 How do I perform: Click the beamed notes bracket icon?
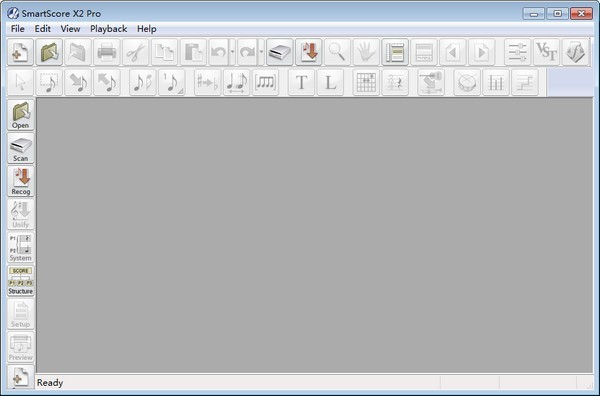265,82
